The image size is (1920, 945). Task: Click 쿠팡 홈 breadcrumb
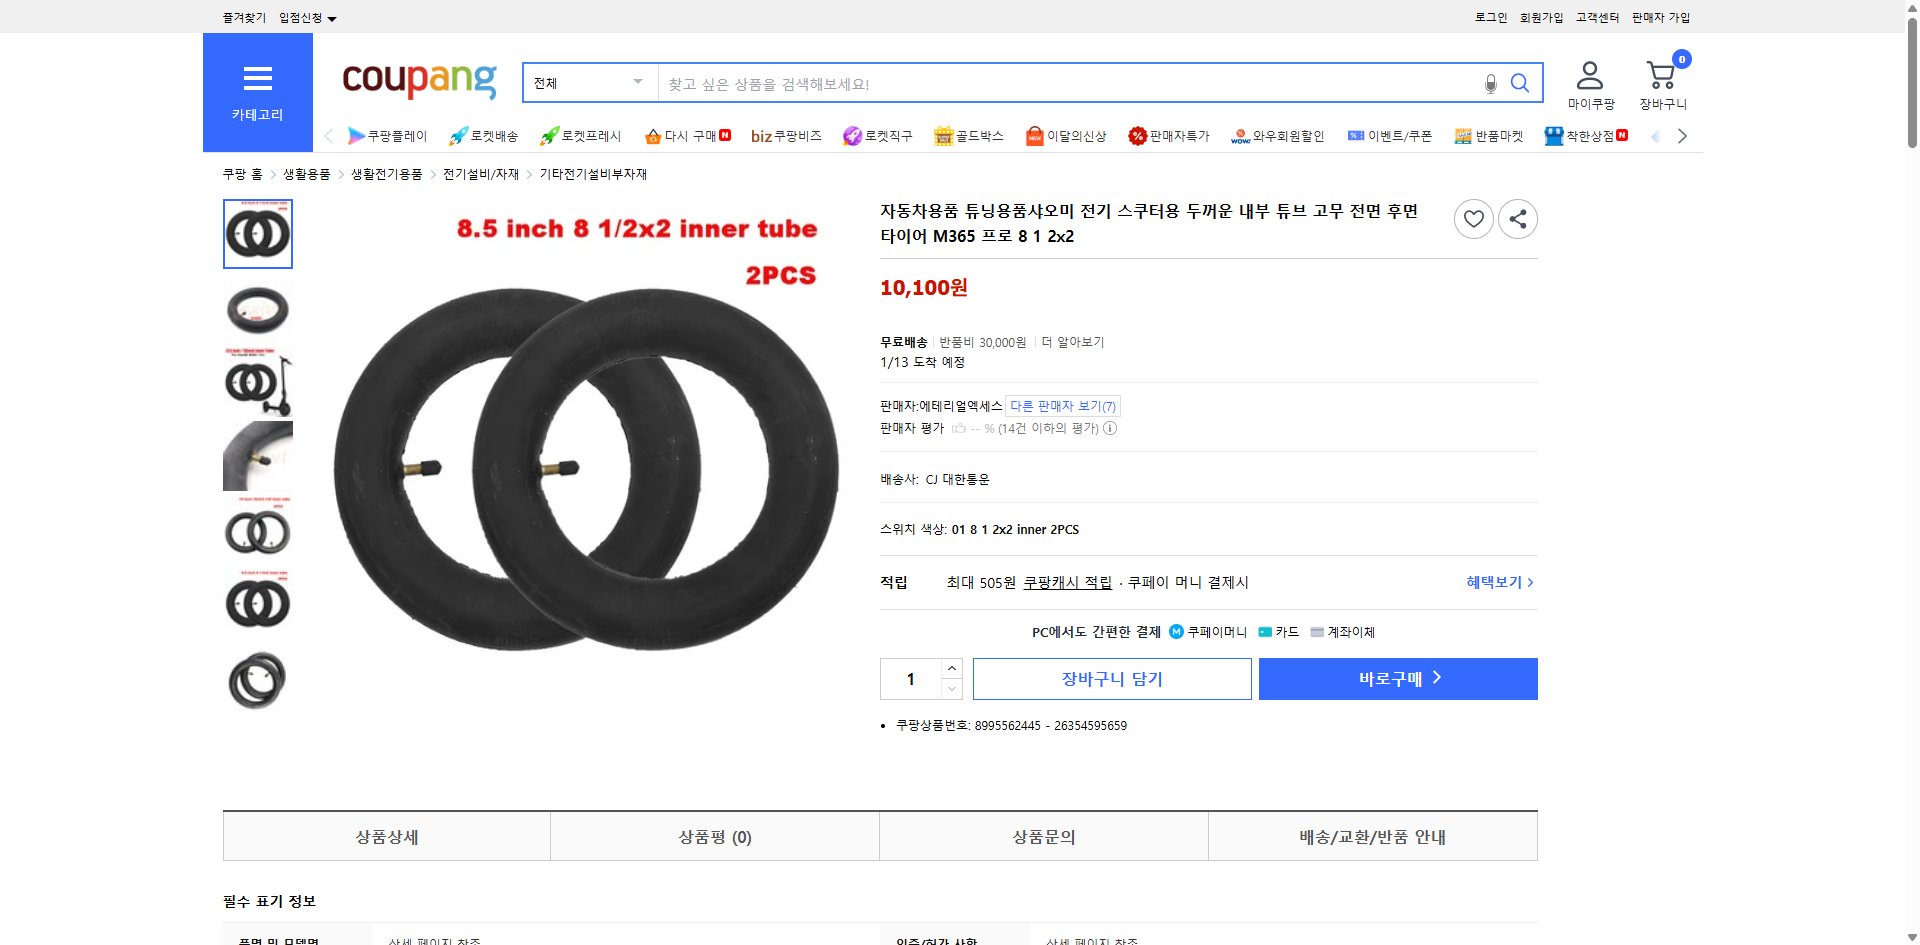pyautogui.click(x=243, y=174)
